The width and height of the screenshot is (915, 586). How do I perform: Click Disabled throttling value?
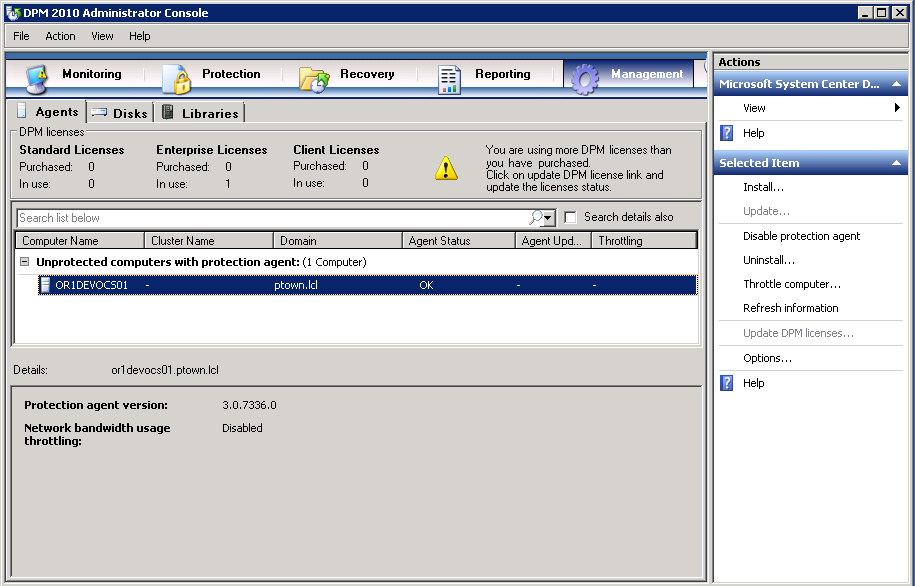[x=242, y=428]
